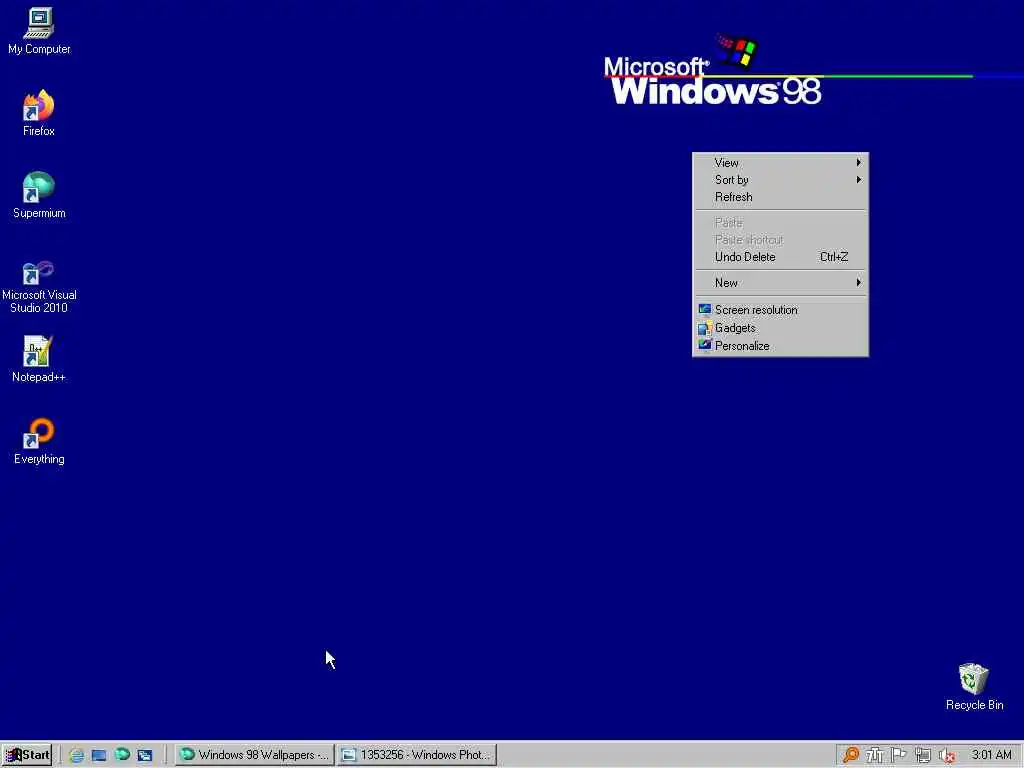Select the Recycle Bin desktop icon
The image size is (1024, 768).
coord(974,686)
